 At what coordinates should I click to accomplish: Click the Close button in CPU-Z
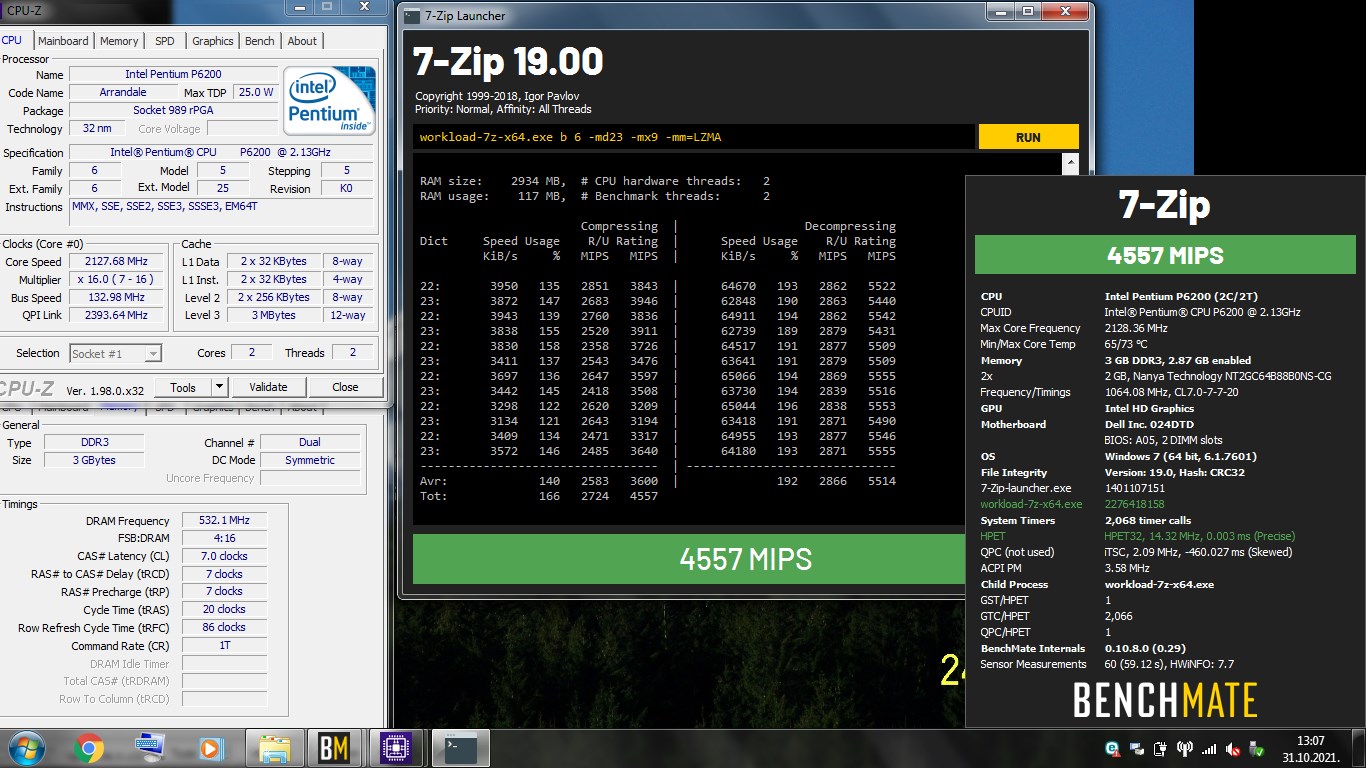345,387
